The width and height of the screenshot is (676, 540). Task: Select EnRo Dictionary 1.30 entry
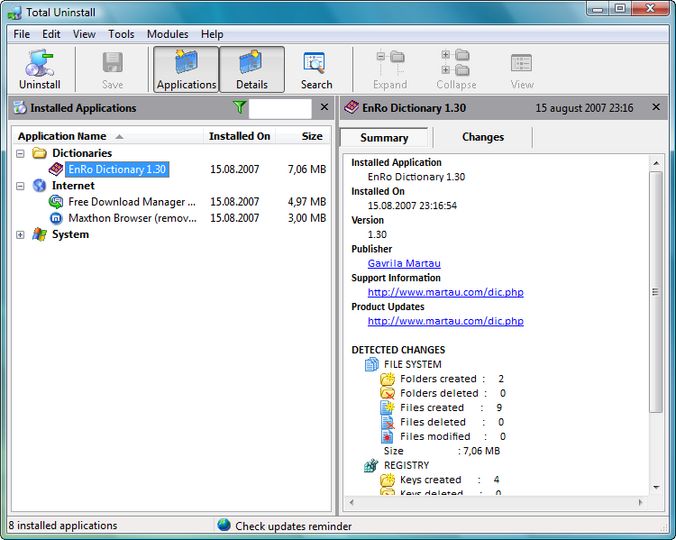[117, 169]
